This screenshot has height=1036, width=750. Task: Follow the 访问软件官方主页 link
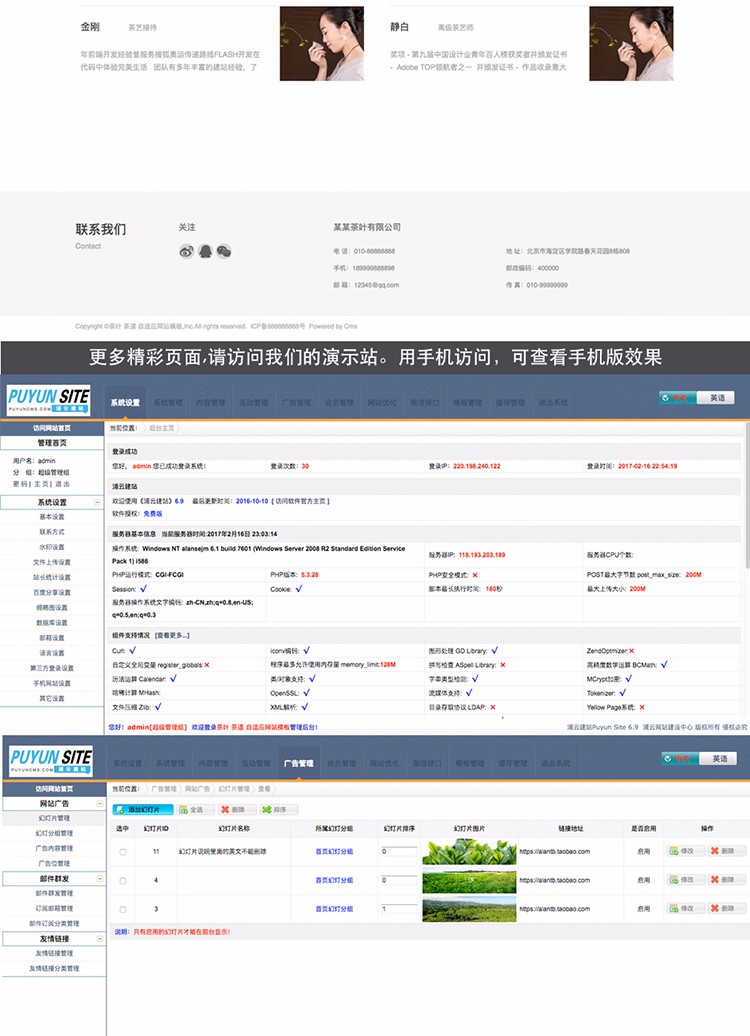[301, 501]
